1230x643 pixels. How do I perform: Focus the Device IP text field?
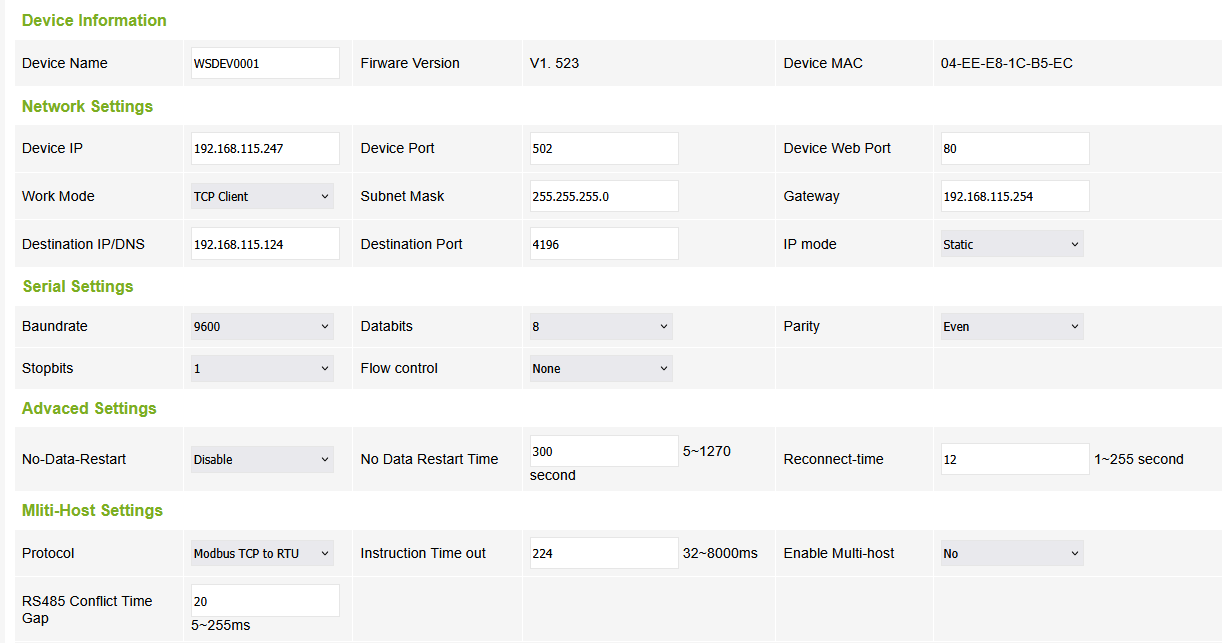(x=265, y=148)
